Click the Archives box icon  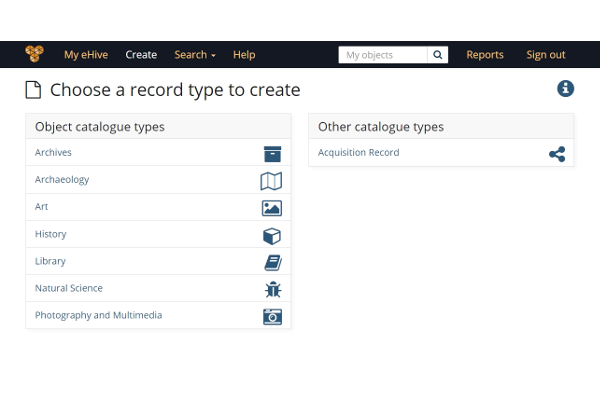272,154
